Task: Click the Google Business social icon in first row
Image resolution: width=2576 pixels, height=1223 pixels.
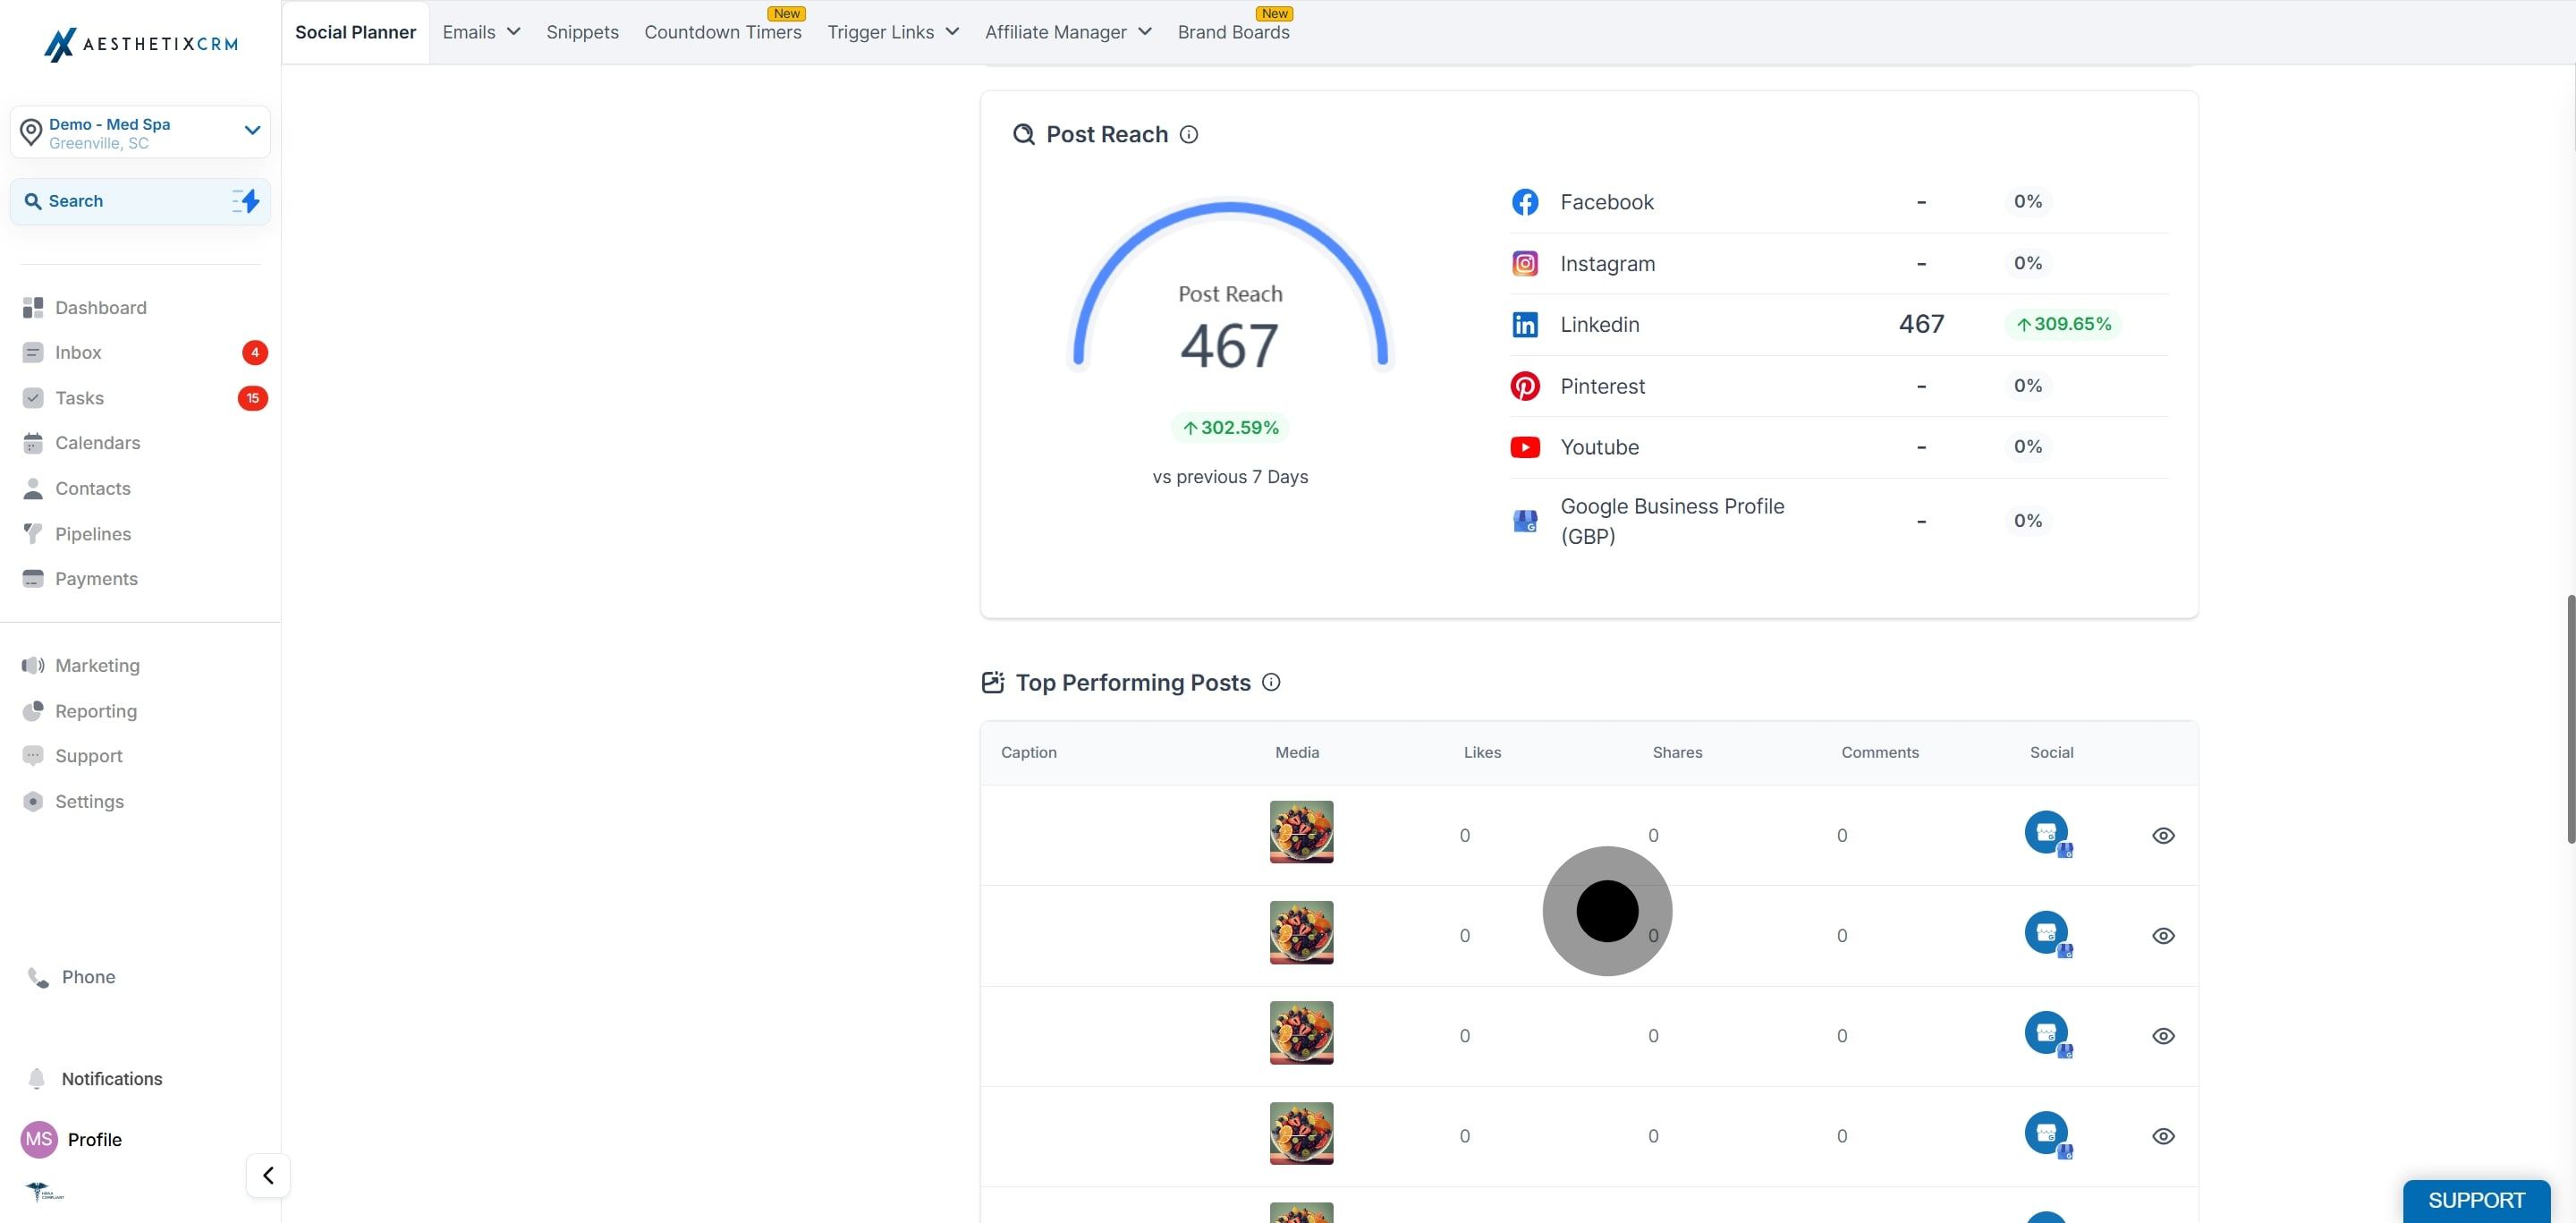Action: (2047, 833)
